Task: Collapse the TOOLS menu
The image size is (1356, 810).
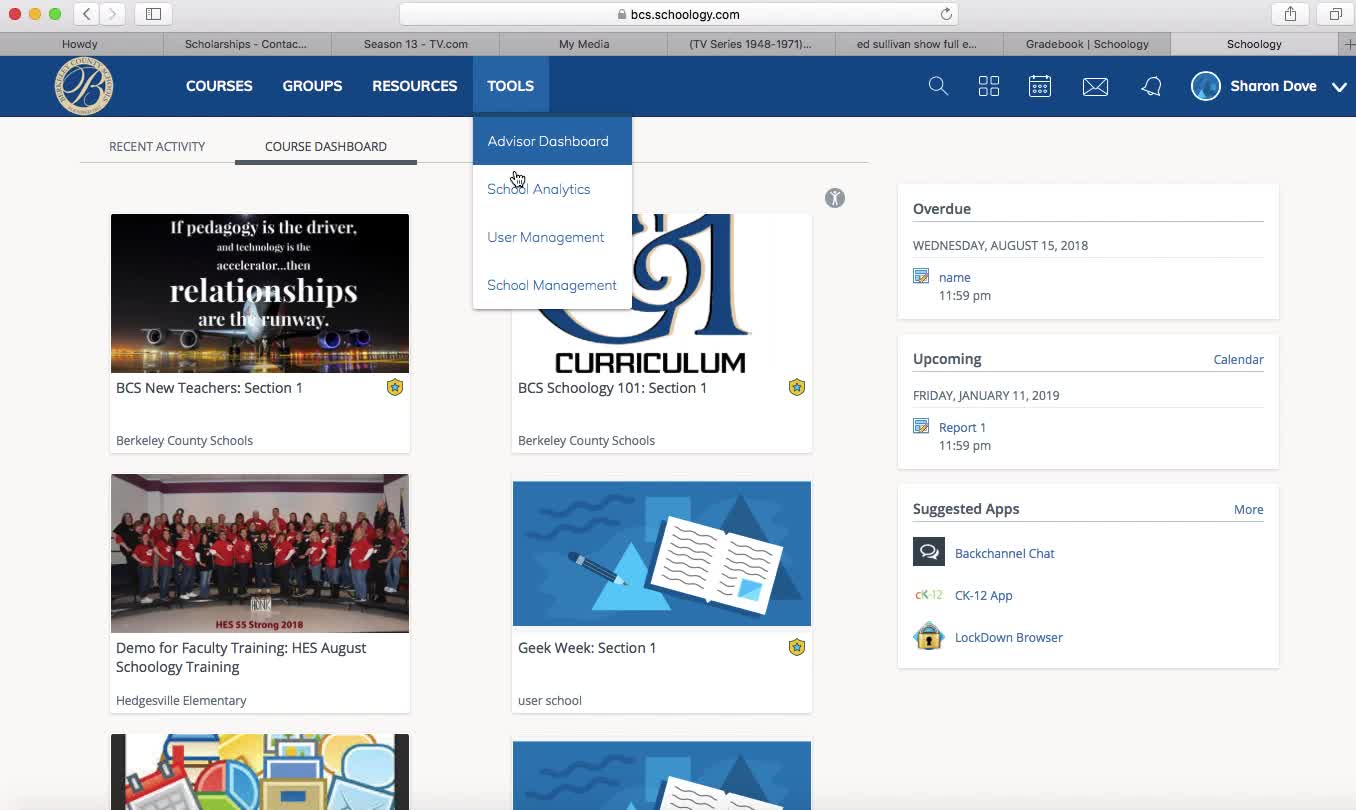Action: pyautogui.click(x=511, y=86)
